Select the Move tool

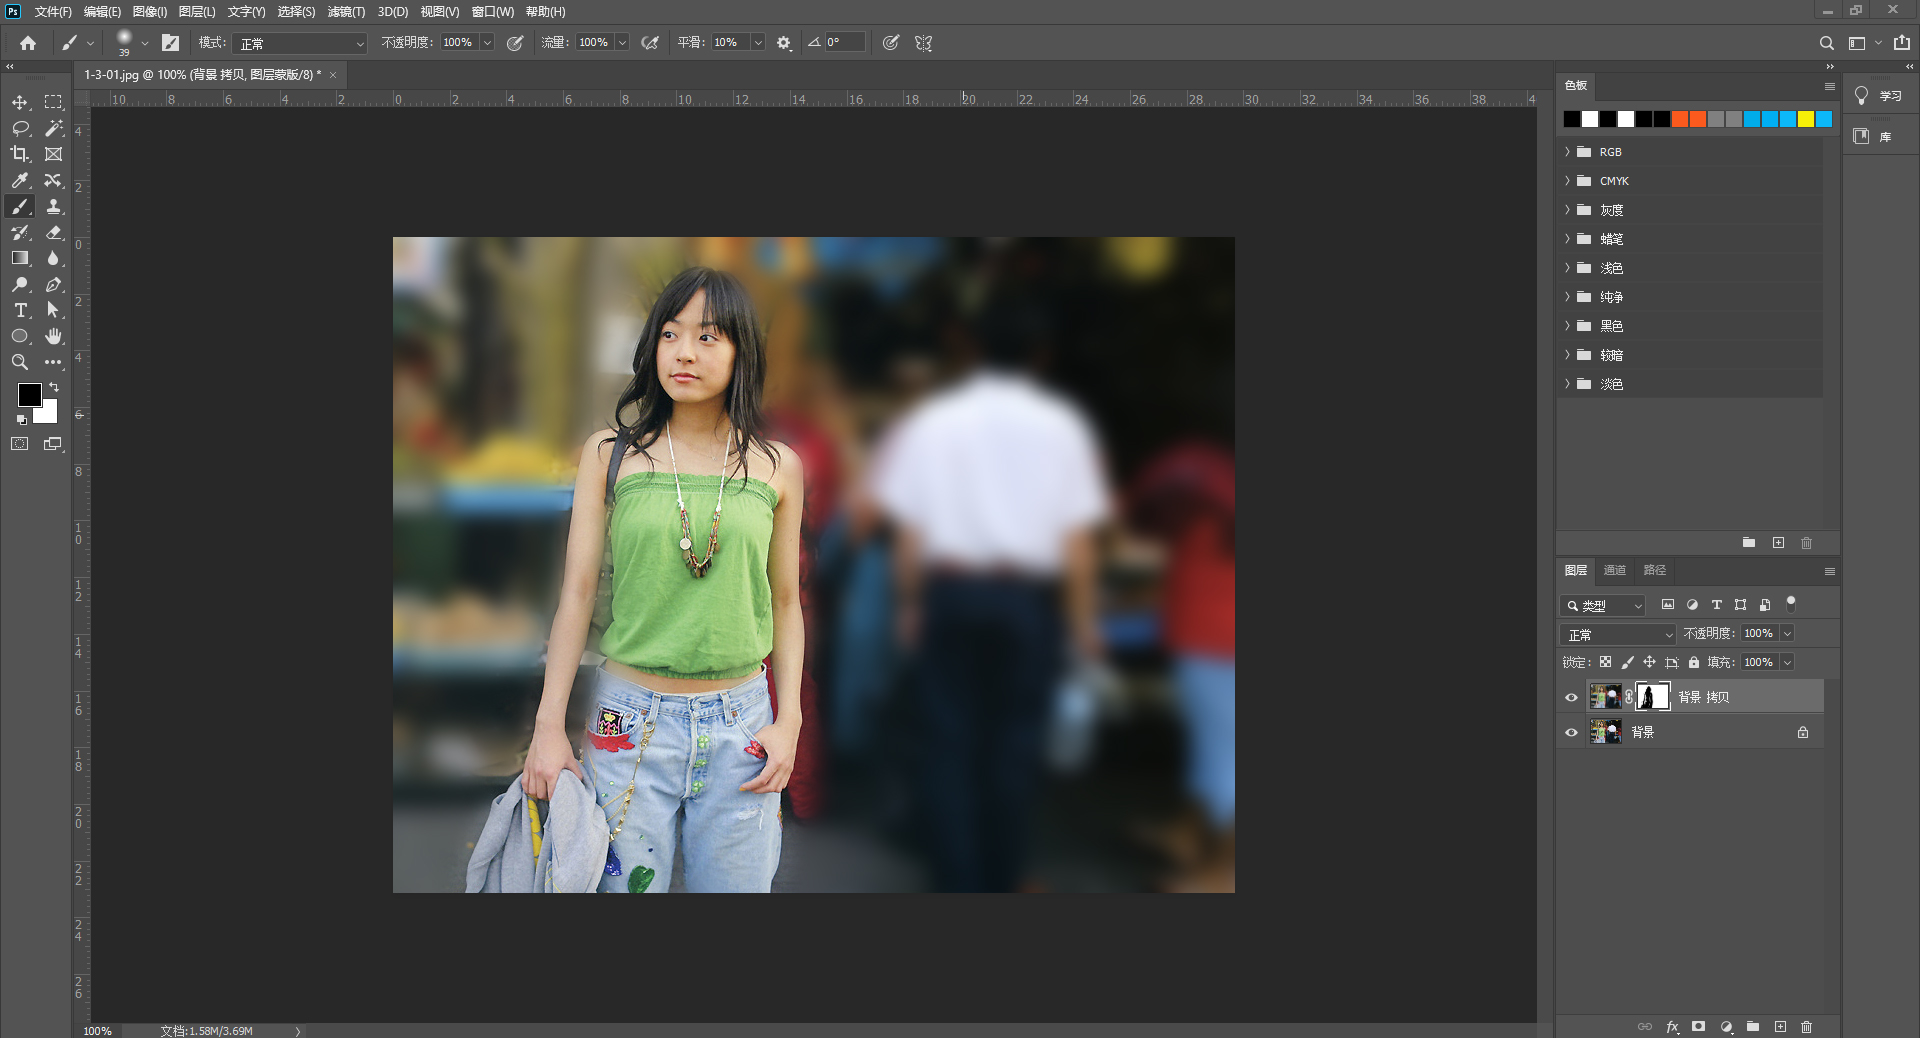[20, 102]
